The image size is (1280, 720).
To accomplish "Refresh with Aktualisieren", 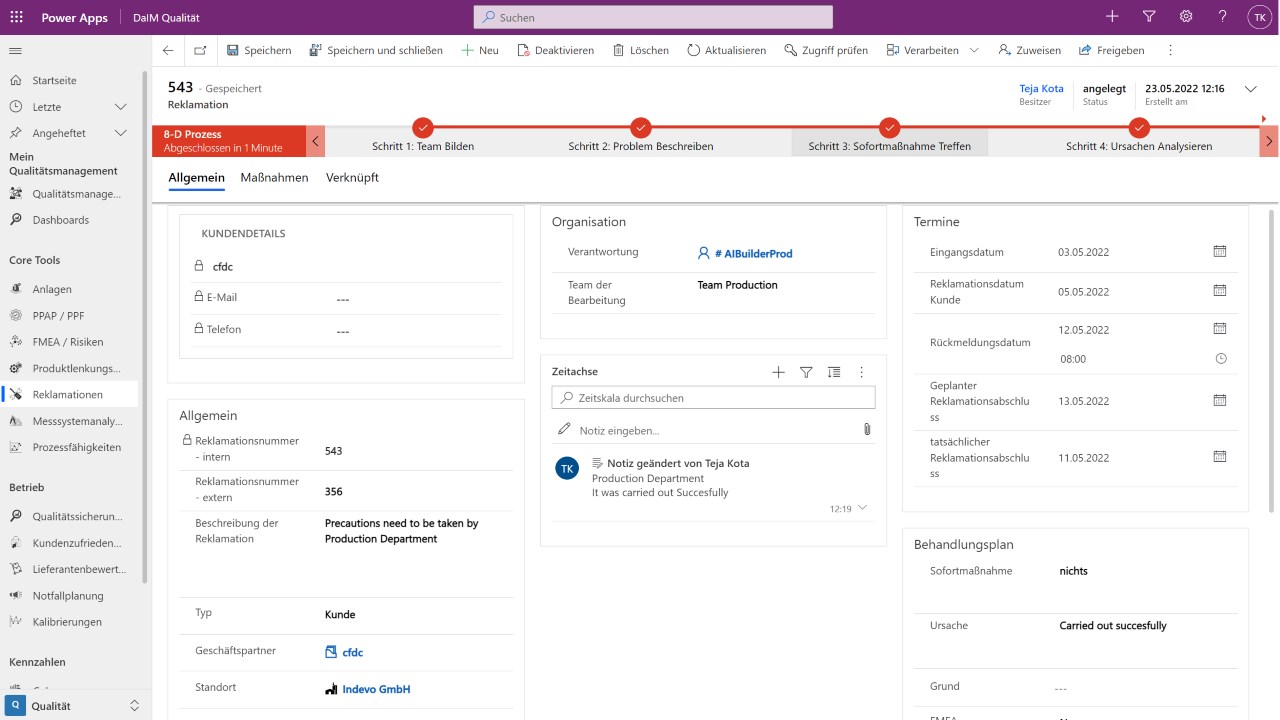I will pos(726,50).
